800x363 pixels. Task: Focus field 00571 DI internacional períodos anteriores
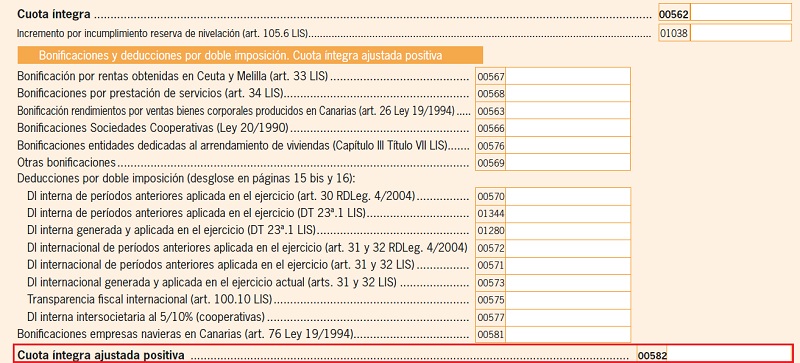pyautogui.click(x=568, y=265)
